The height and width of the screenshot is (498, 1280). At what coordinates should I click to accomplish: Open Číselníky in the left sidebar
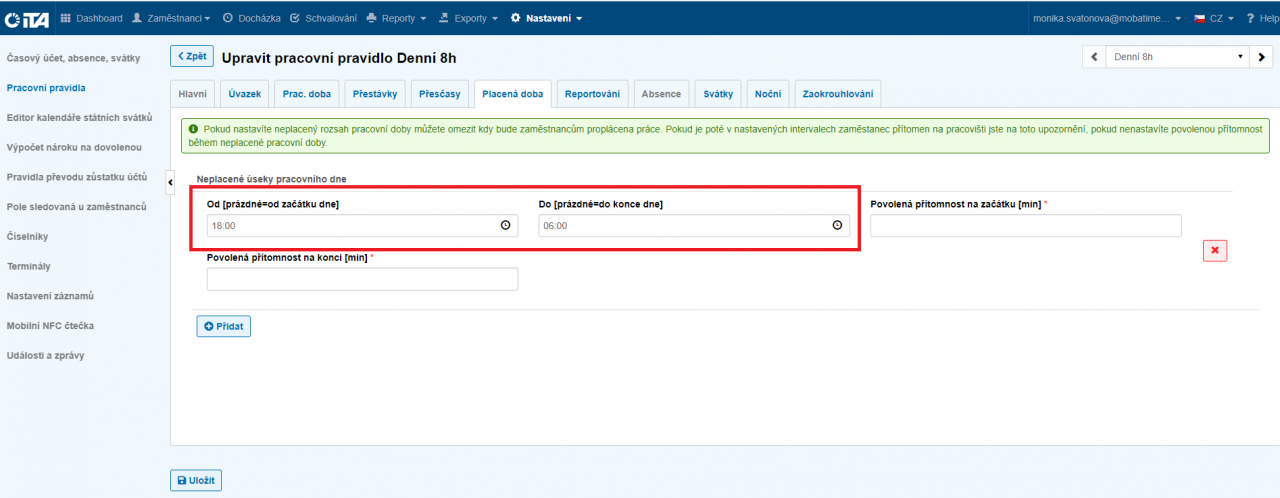[x=28, y=236]
